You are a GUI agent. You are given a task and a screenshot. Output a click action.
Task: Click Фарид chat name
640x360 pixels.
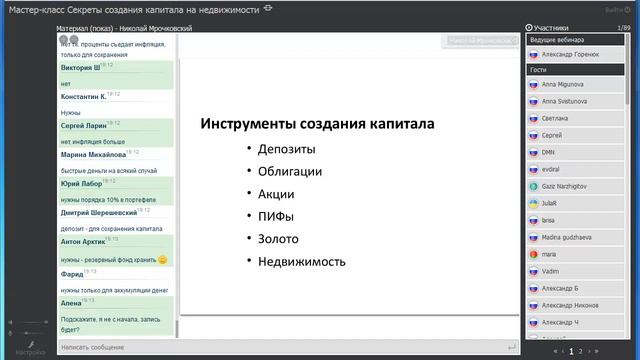[72, 274]
